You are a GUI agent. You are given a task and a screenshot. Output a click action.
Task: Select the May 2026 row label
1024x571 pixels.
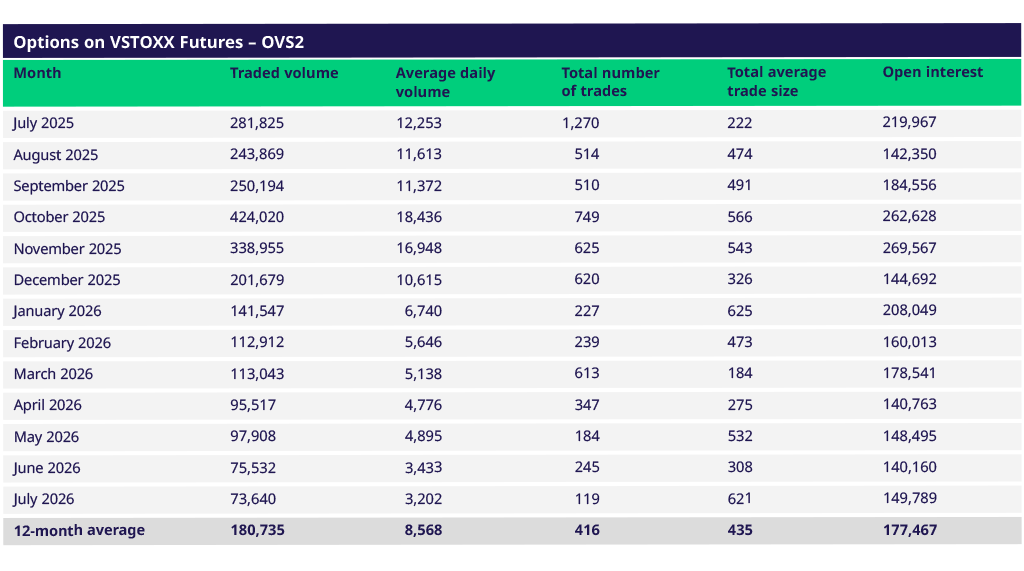click(x=46, y=436)
